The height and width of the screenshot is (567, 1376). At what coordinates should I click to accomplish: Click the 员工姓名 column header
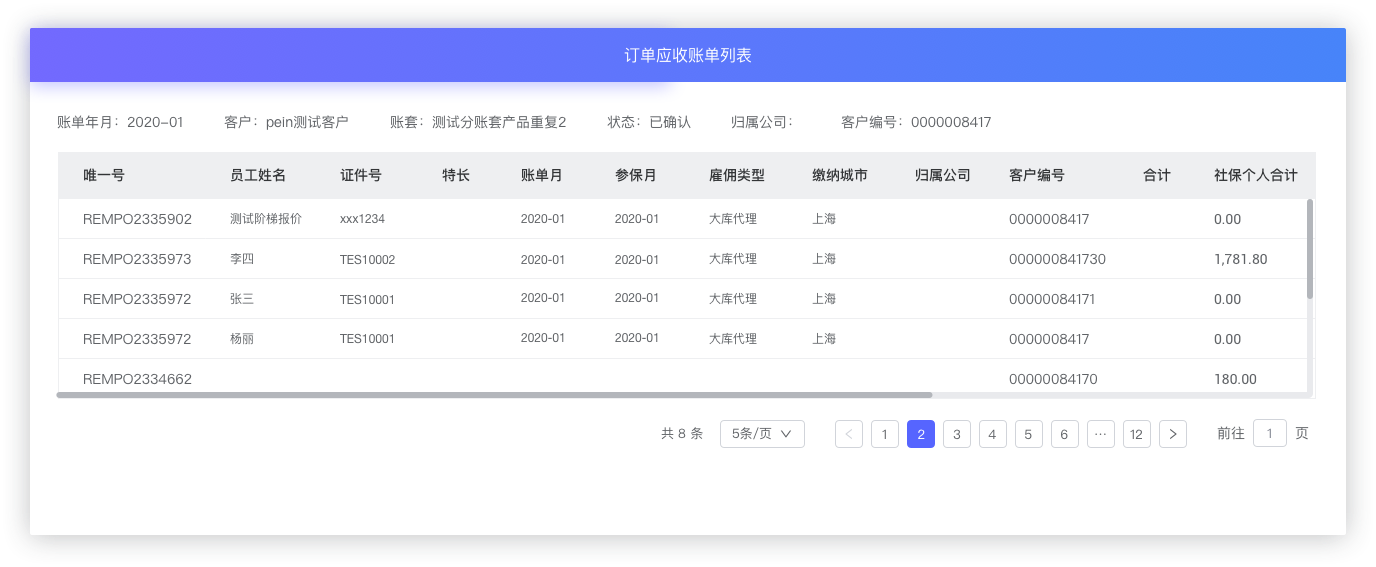click(x=258, y=175)
